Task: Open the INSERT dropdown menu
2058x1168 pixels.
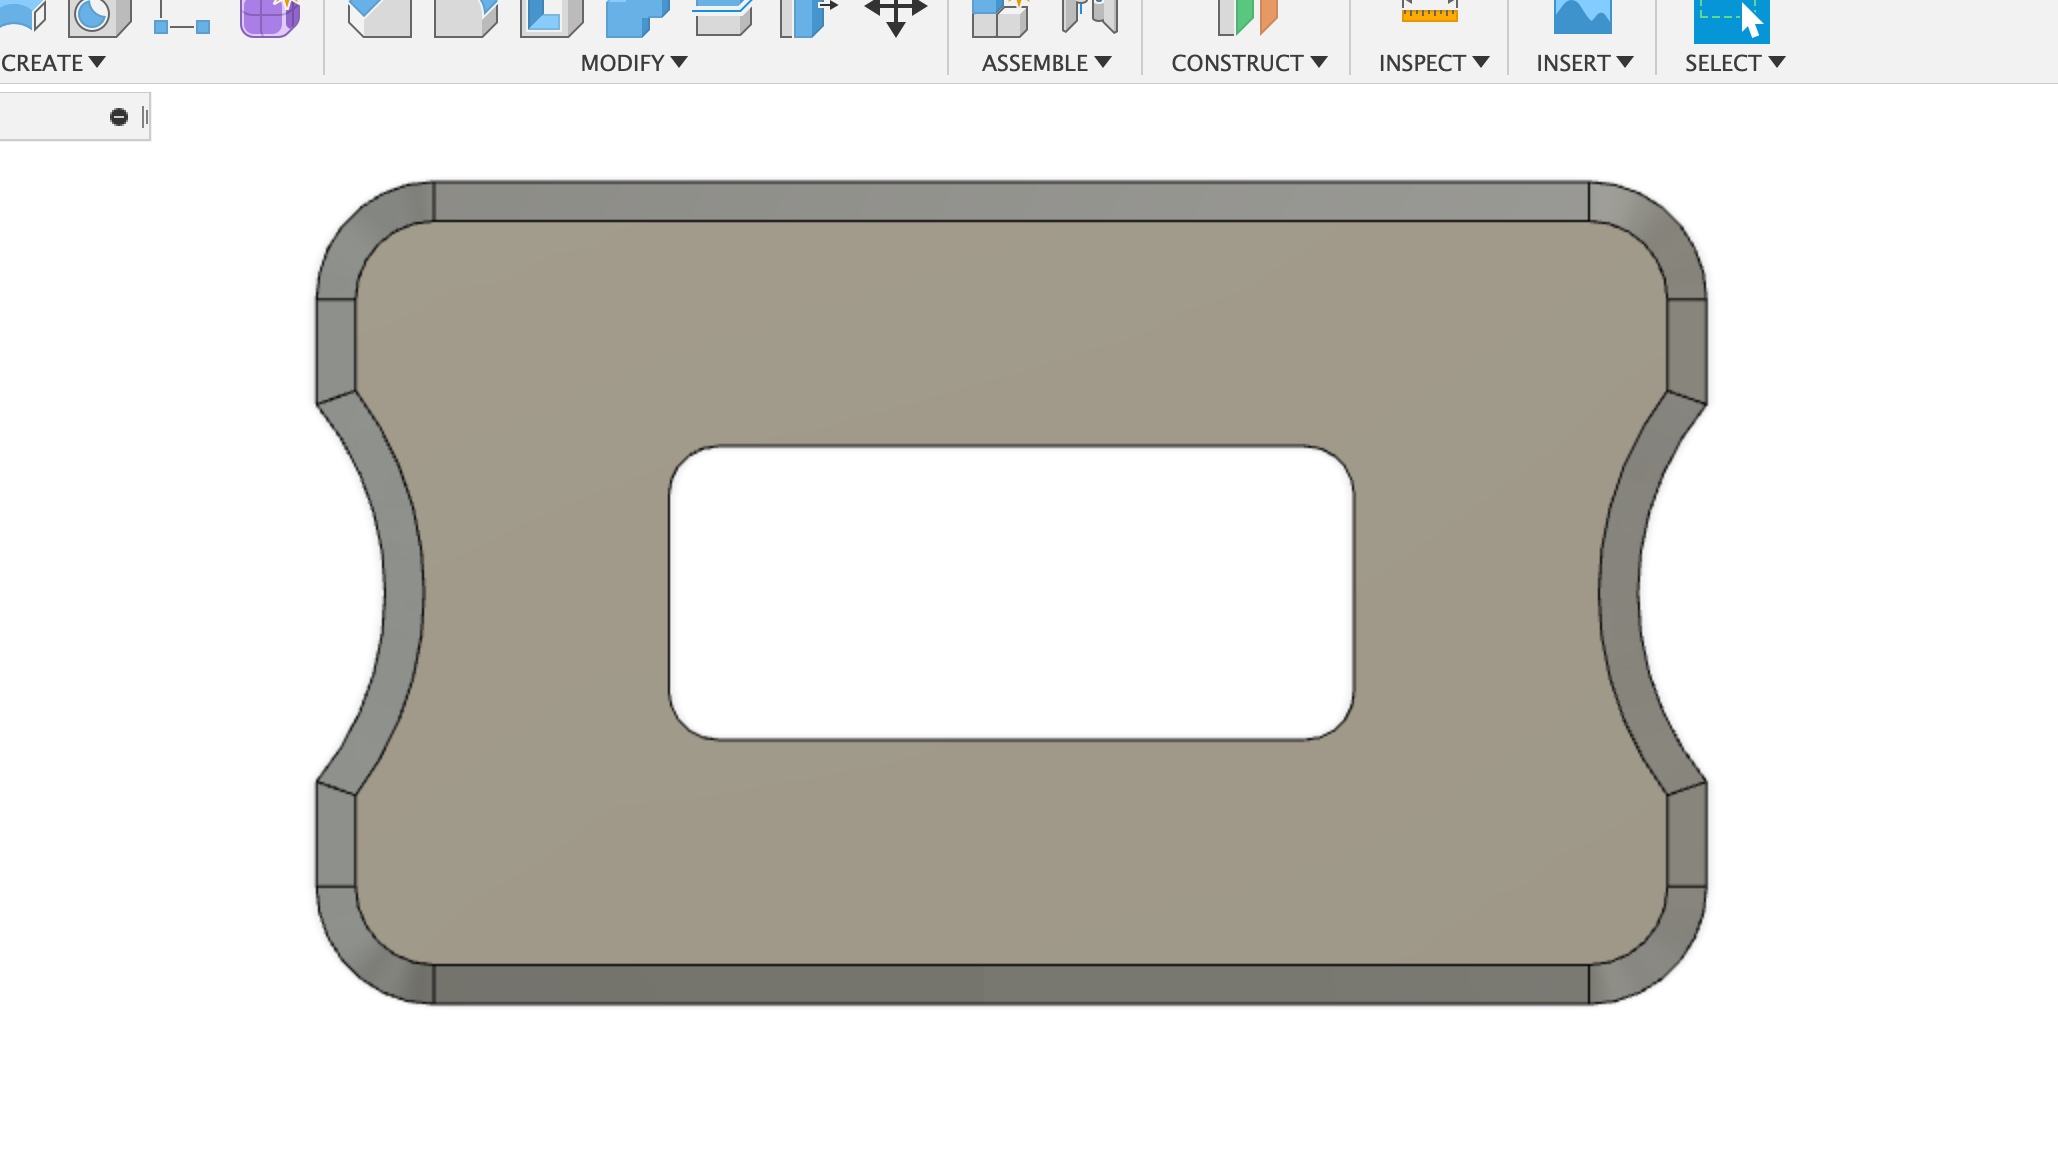Action: [1585, 63]
